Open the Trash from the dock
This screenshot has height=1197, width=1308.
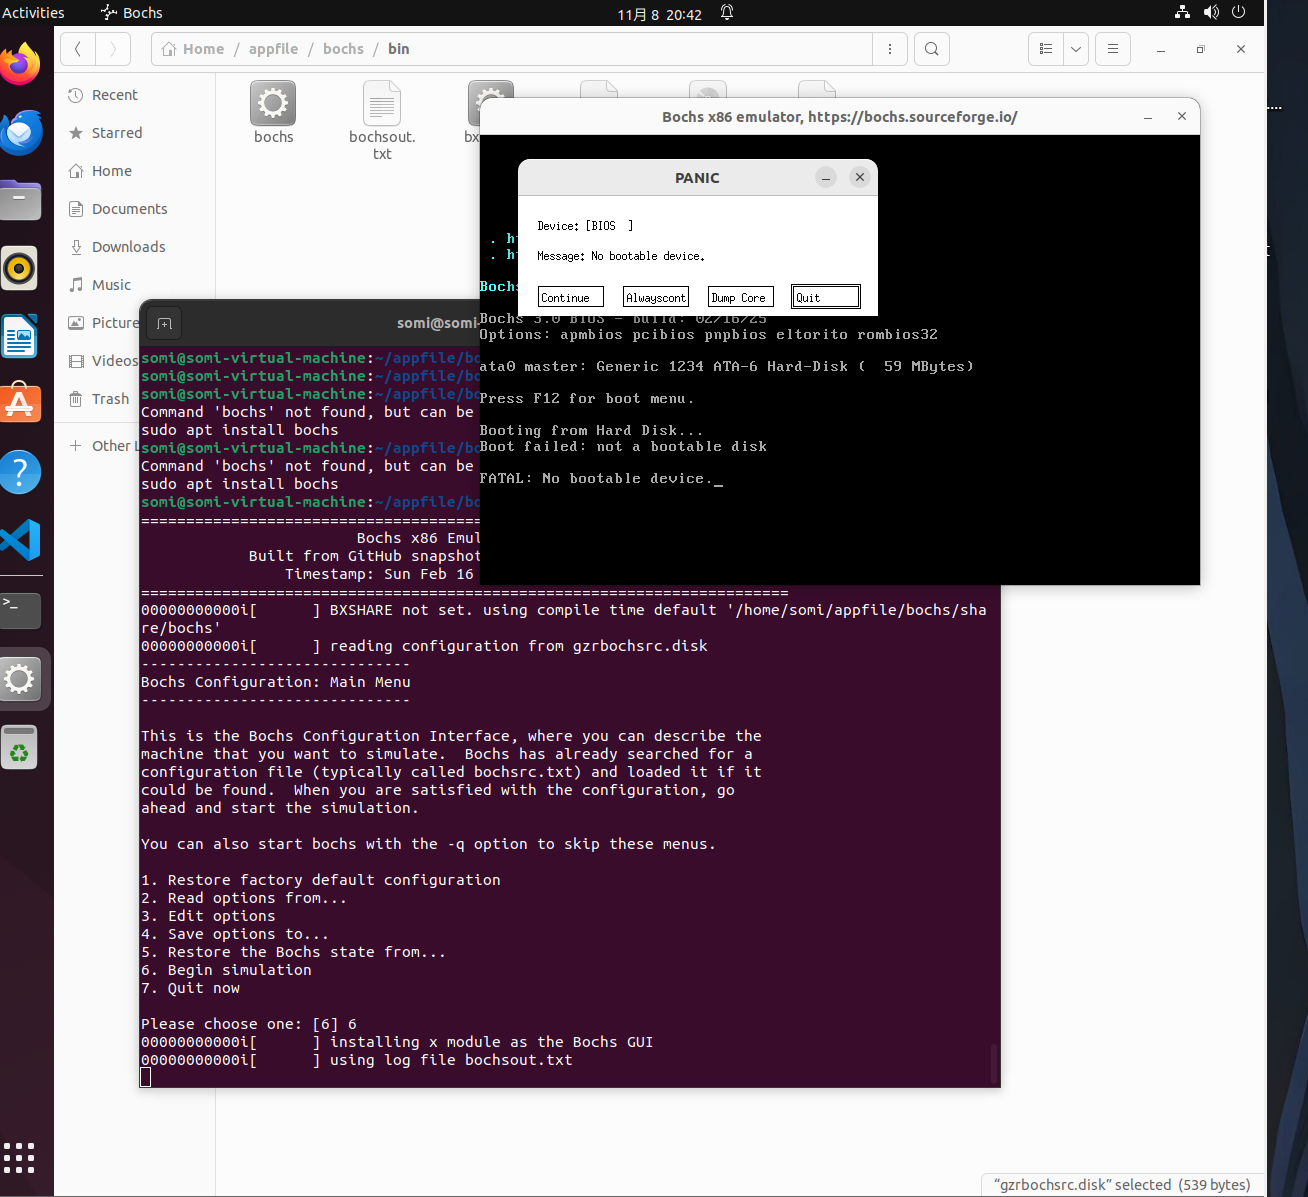(20, 748)
